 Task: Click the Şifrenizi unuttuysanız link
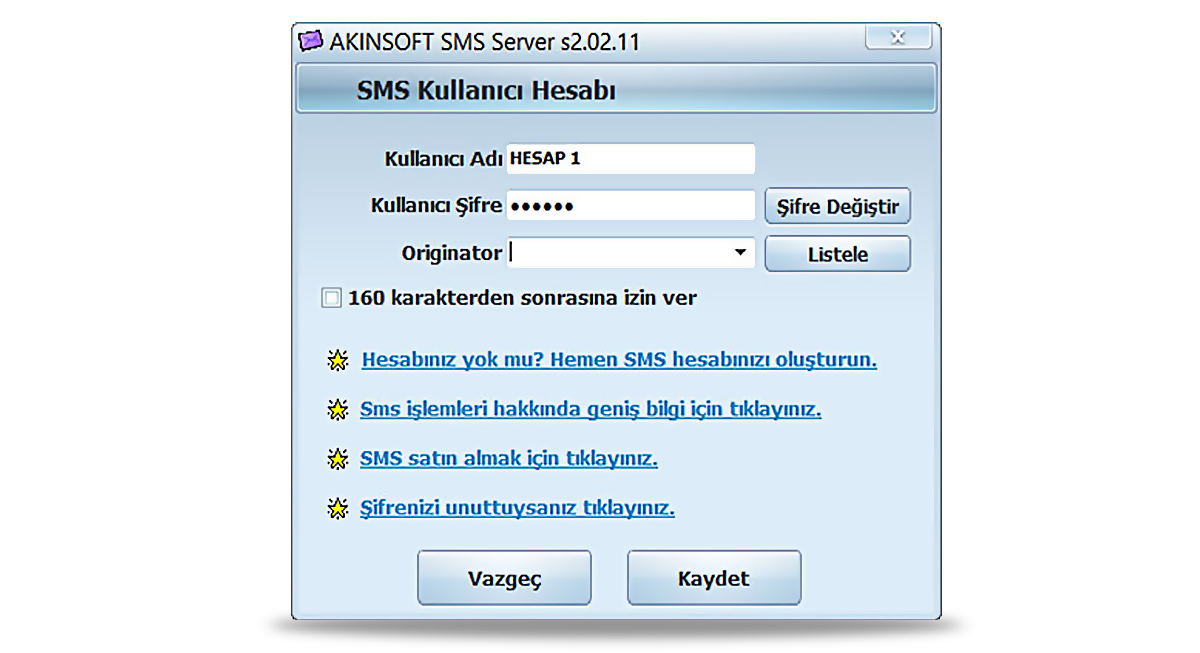click(516, 508)
